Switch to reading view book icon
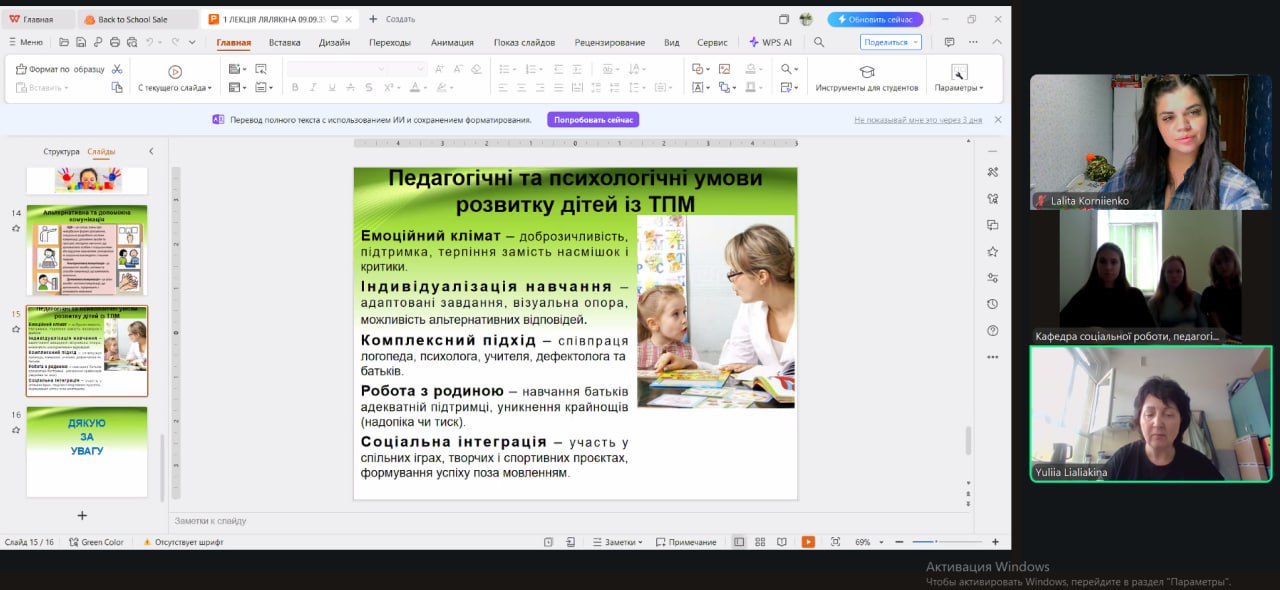 (782, 542)
